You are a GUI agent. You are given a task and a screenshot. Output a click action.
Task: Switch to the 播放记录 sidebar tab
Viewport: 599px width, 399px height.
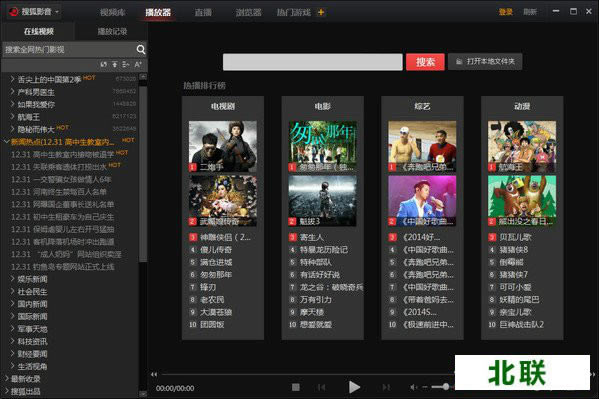(112, 31)
